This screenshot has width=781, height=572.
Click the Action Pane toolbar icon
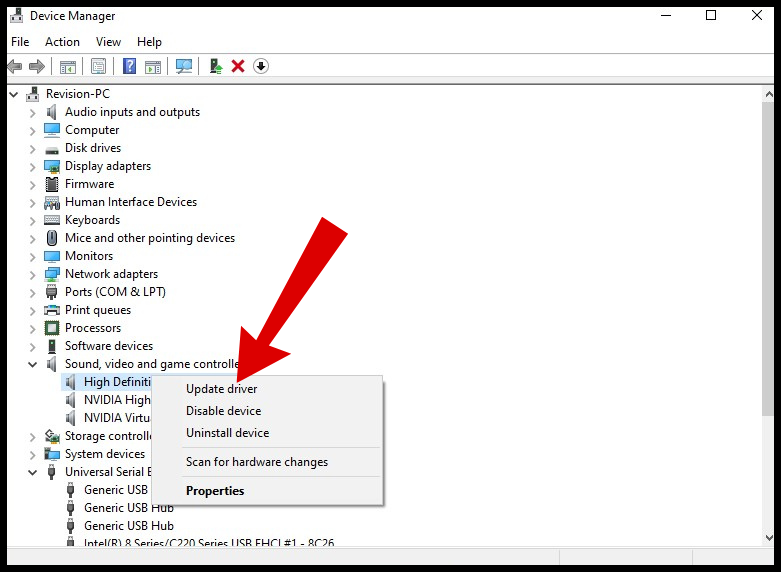tap(153, 67)
